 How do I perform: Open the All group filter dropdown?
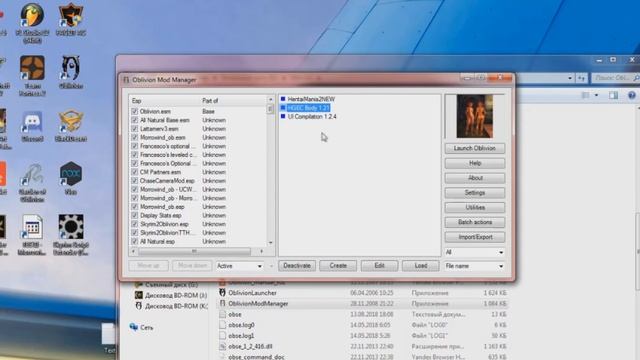474,252
